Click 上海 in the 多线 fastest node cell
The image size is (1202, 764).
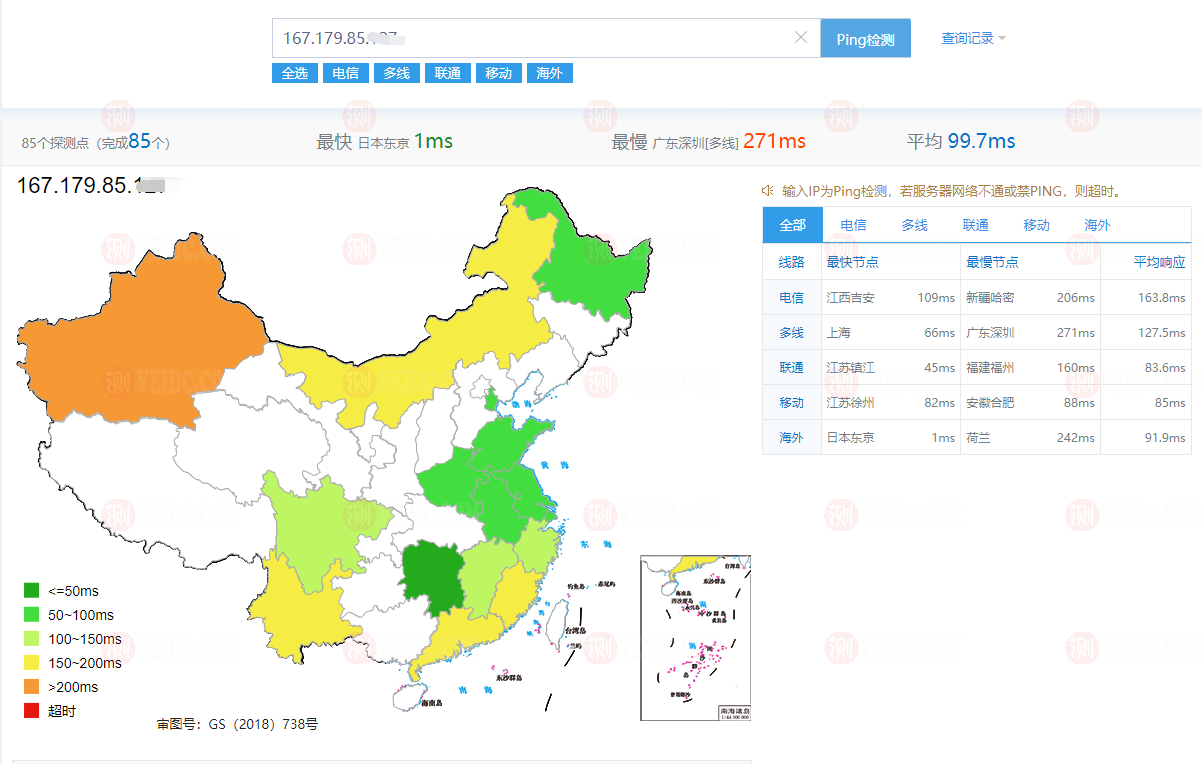coord(837,332)
